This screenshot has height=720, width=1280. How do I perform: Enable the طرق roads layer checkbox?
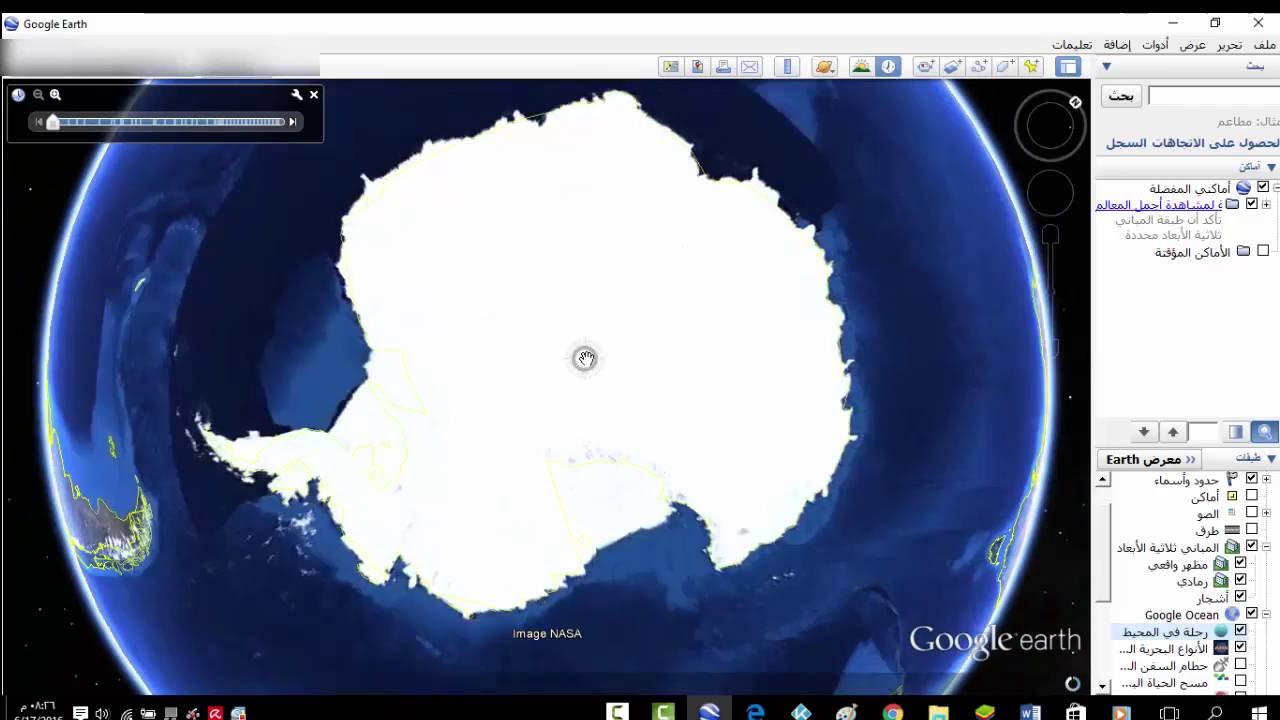(x=1251, y=529)
